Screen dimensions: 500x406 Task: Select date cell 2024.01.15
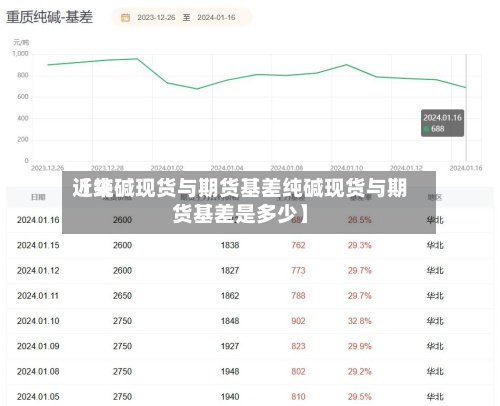tap(38, 245)
